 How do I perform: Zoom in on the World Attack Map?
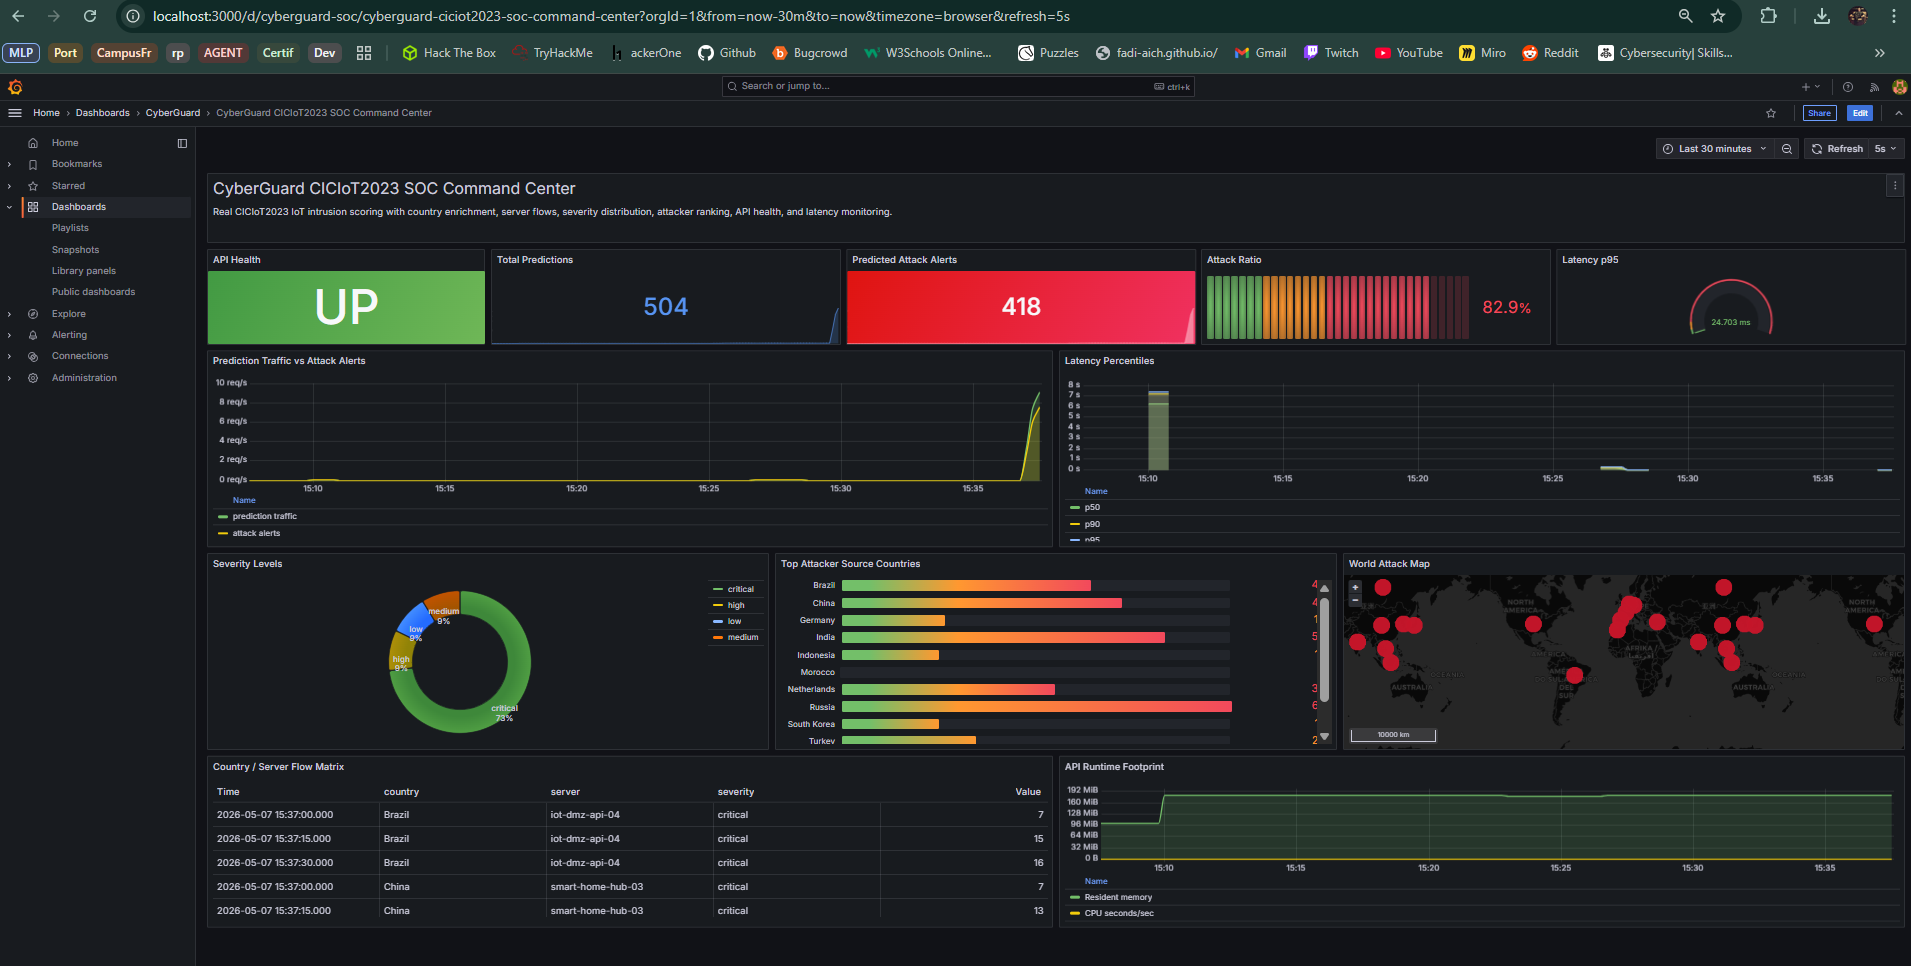pos(1355,587)
